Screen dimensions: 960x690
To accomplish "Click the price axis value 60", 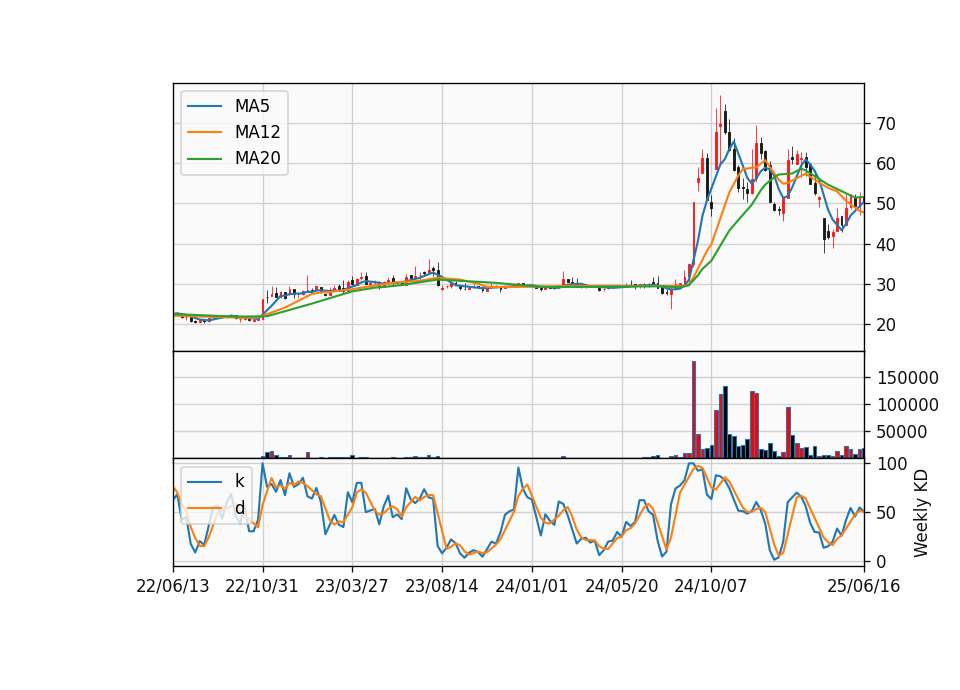I will pyautogui.click(x=886, y=164).
